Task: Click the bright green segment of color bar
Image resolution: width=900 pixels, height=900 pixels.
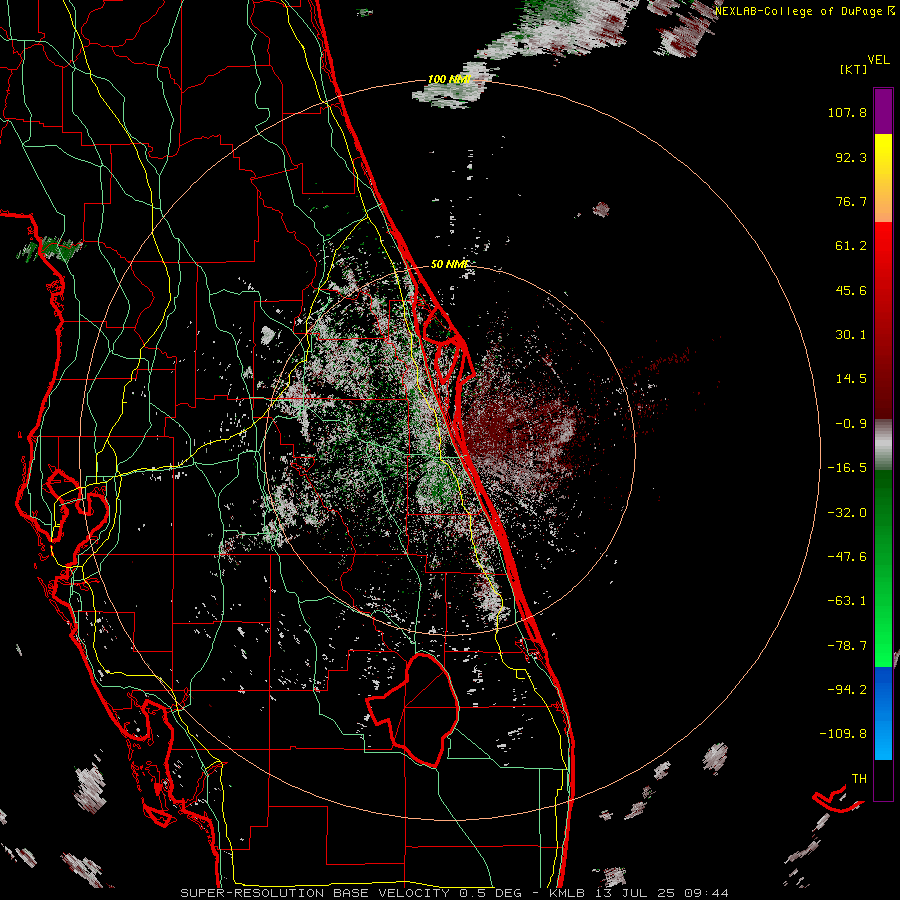Action: coord(883,568)
